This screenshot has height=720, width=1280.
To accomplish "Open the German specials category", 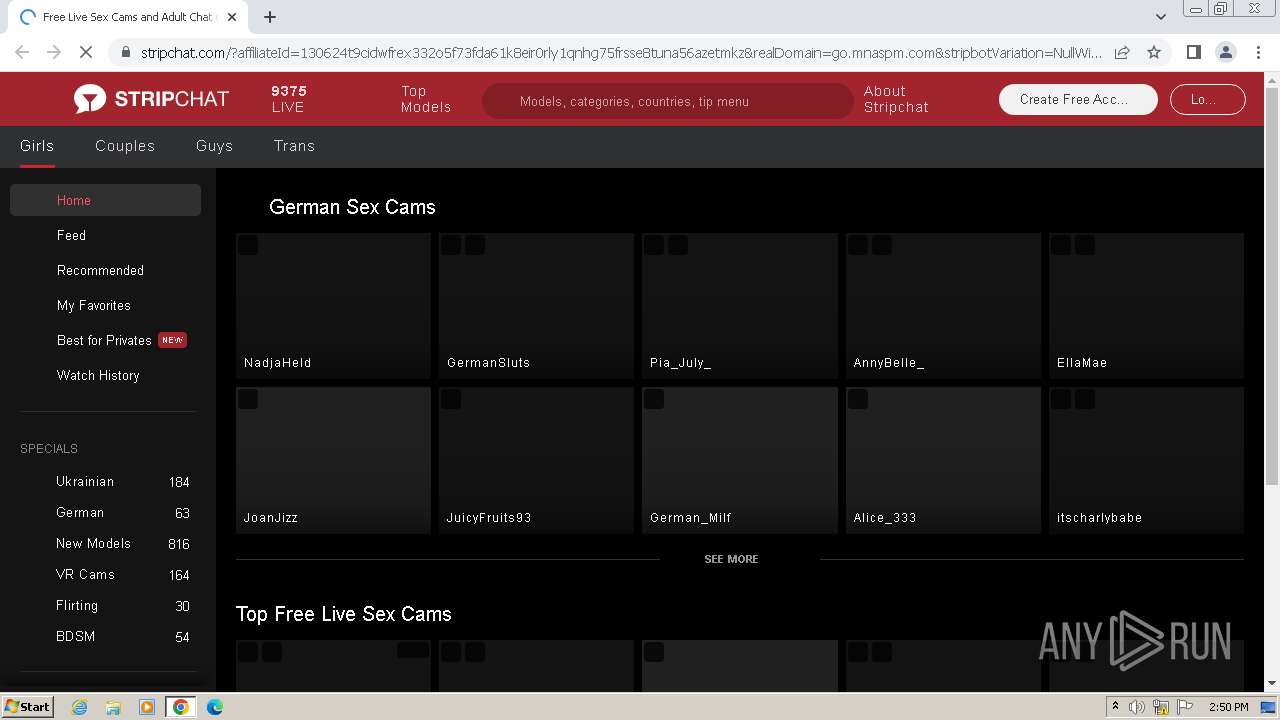I will point(105,513).
